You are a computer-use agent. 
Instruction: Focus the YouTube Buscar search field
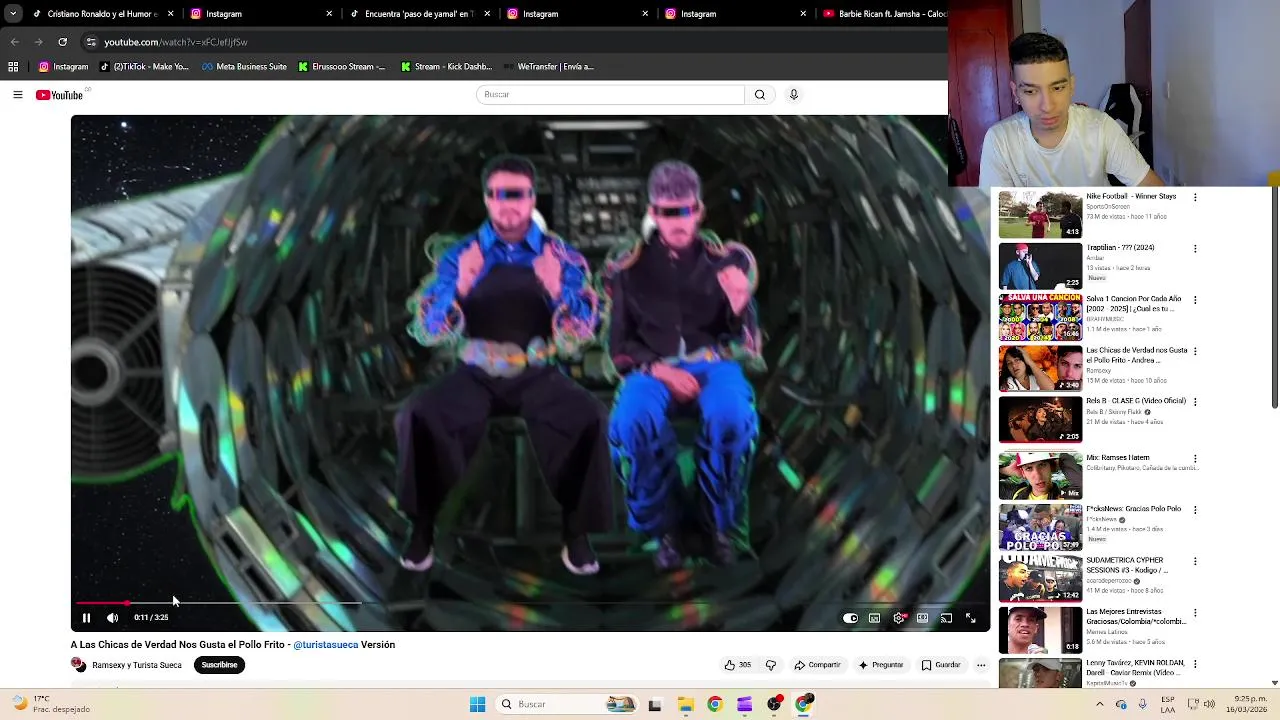(610, 94)
